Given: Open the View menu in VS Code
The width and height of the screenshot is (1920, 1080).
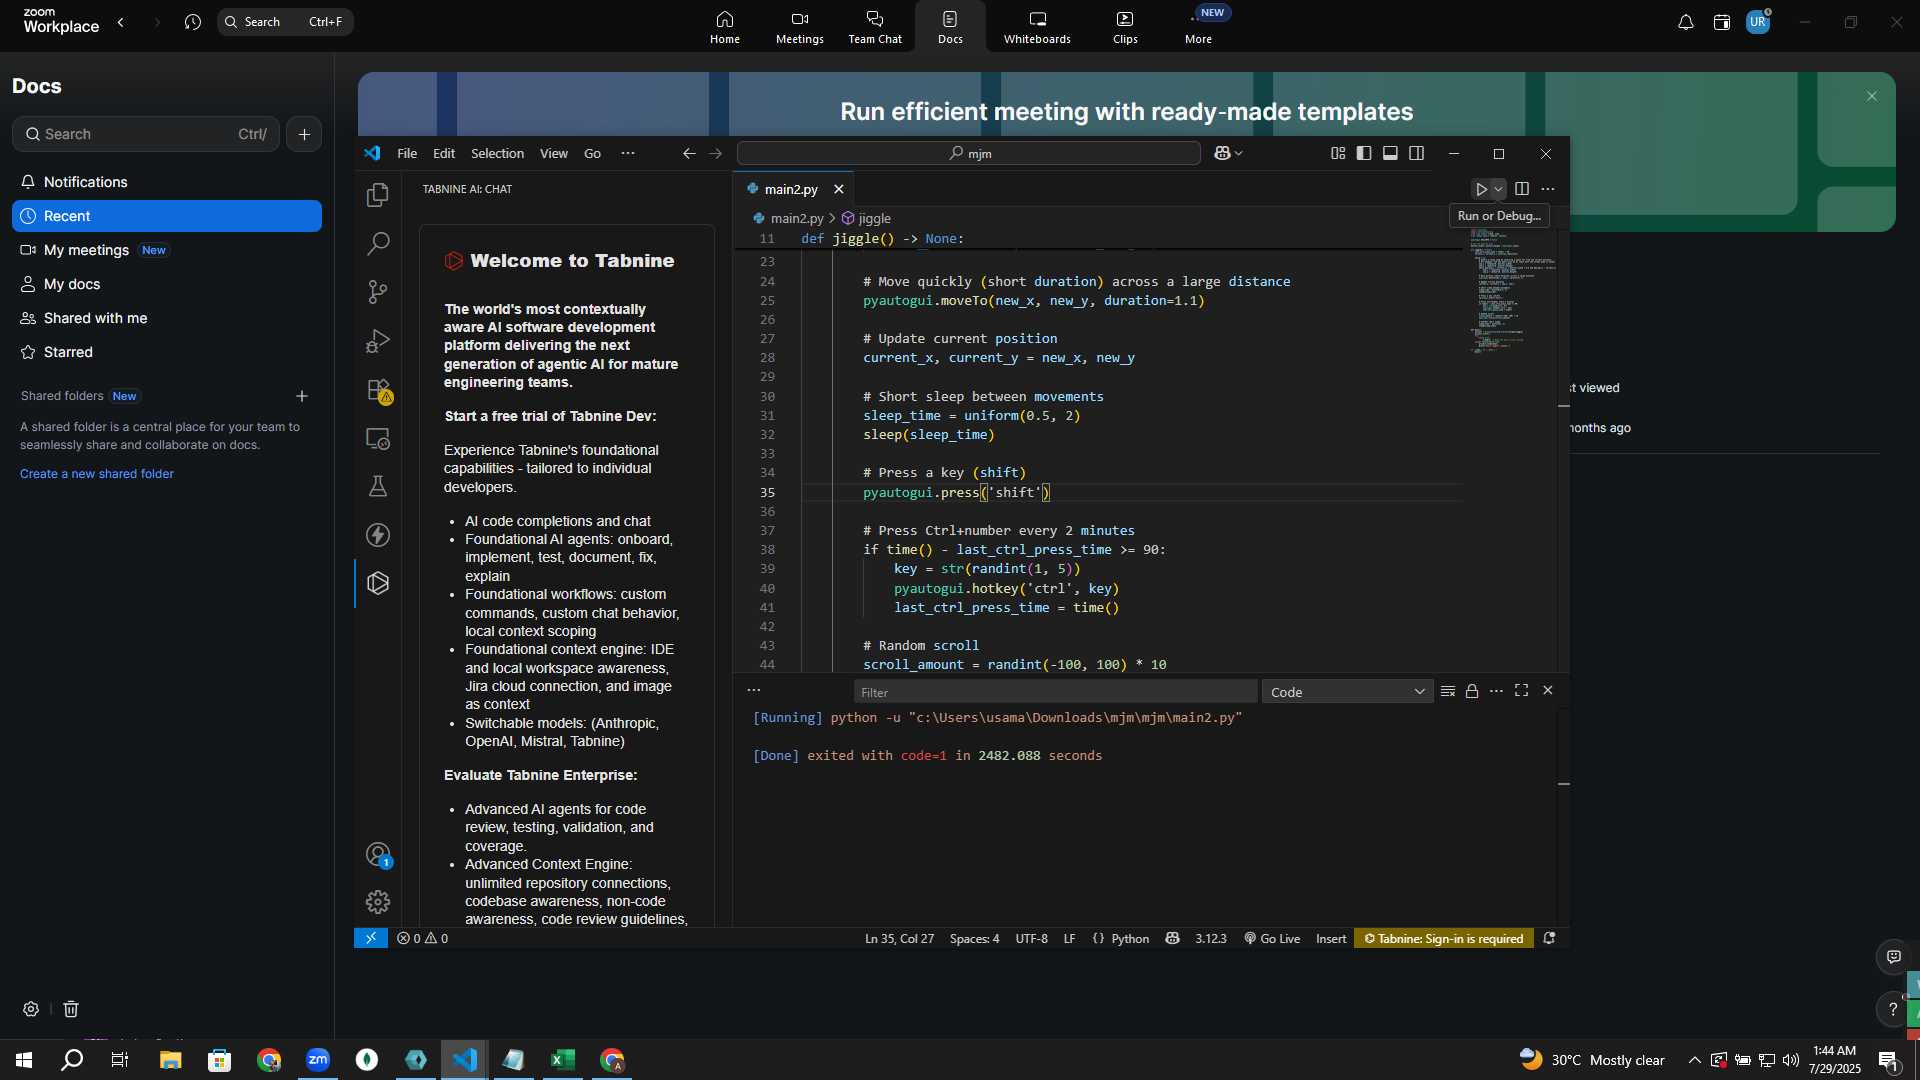Looking at the screenshot, I should coord(553,153).
